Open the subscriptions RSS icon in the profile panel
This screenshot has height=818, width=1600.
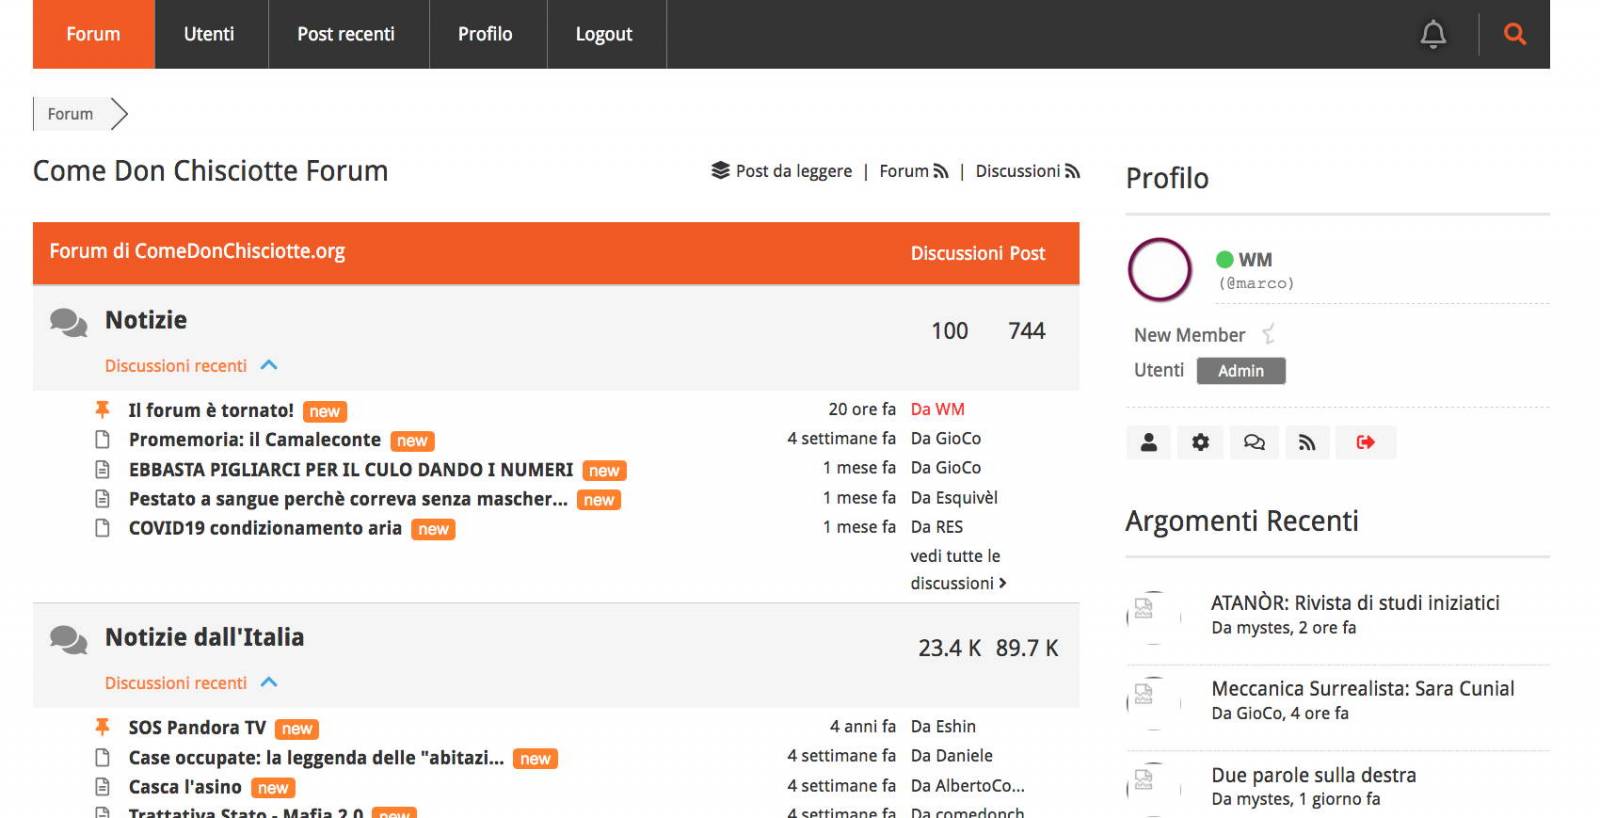click(1307, 442)
